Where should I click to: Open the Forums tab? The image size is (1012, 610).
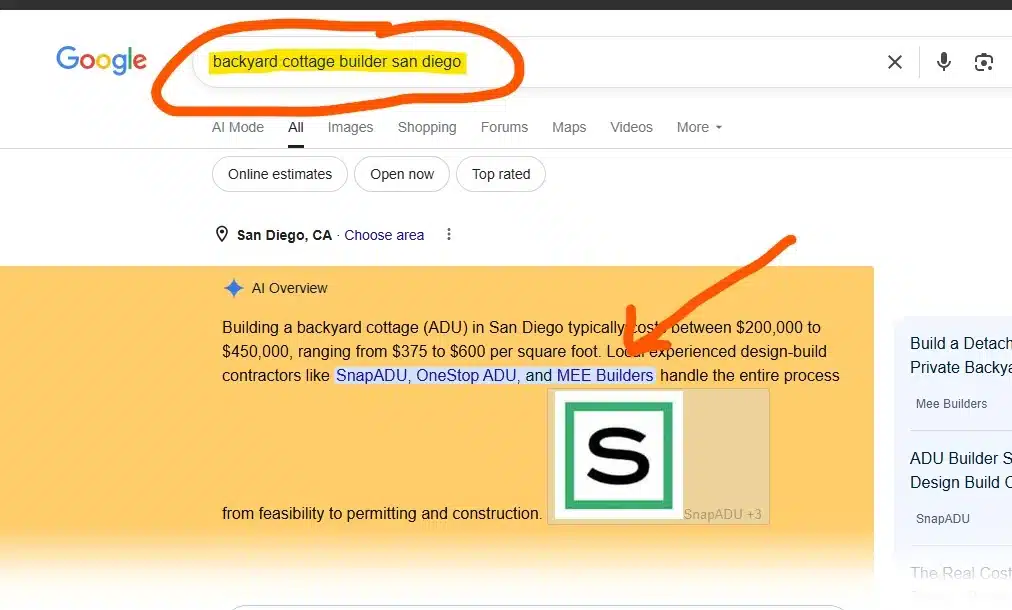coord(504,127)
